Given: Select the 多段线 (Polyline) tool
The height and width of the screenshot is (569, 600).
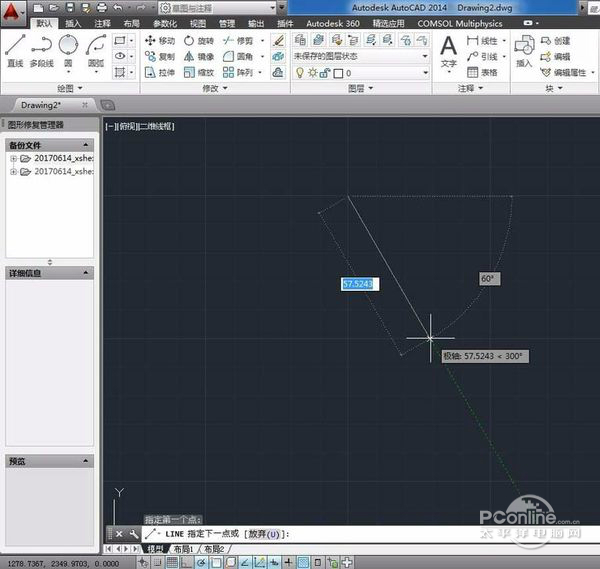Looking at the screenshot, I should point(41,49).
